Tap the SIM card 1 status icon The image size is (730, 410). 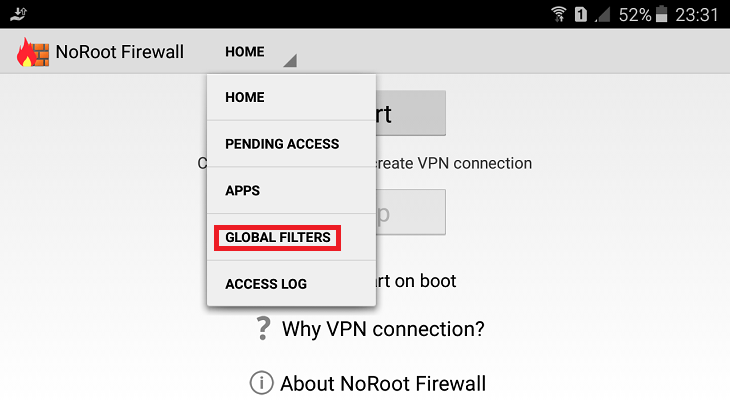click(581, 14)
